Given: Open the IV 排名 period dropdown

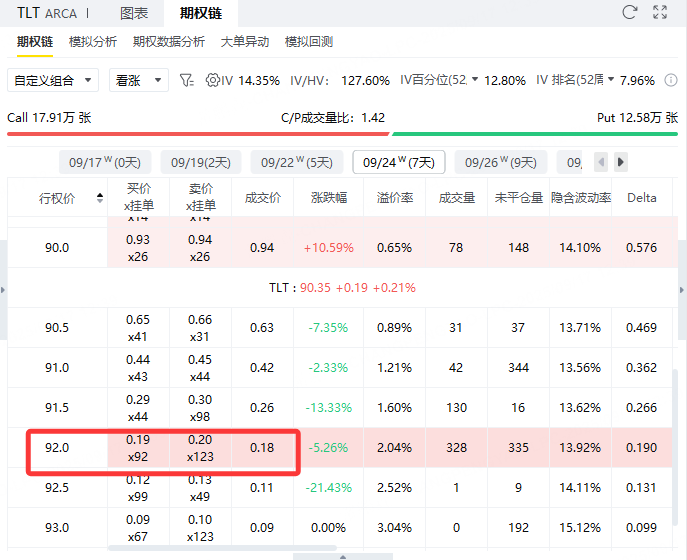Looking at the screenshot, I should click(611, 79).
